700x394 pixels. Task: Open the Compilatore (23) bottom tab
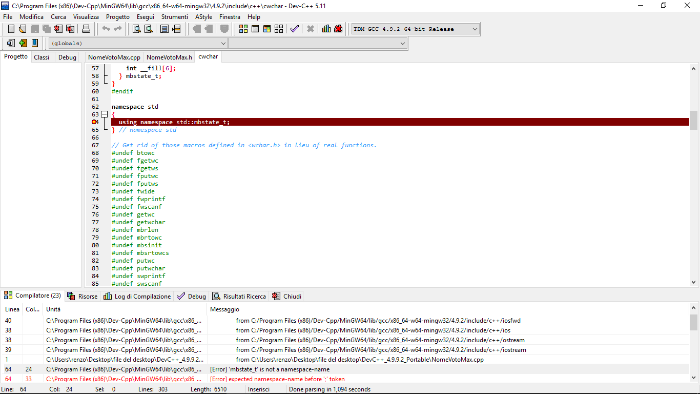[x=32, y=295]
